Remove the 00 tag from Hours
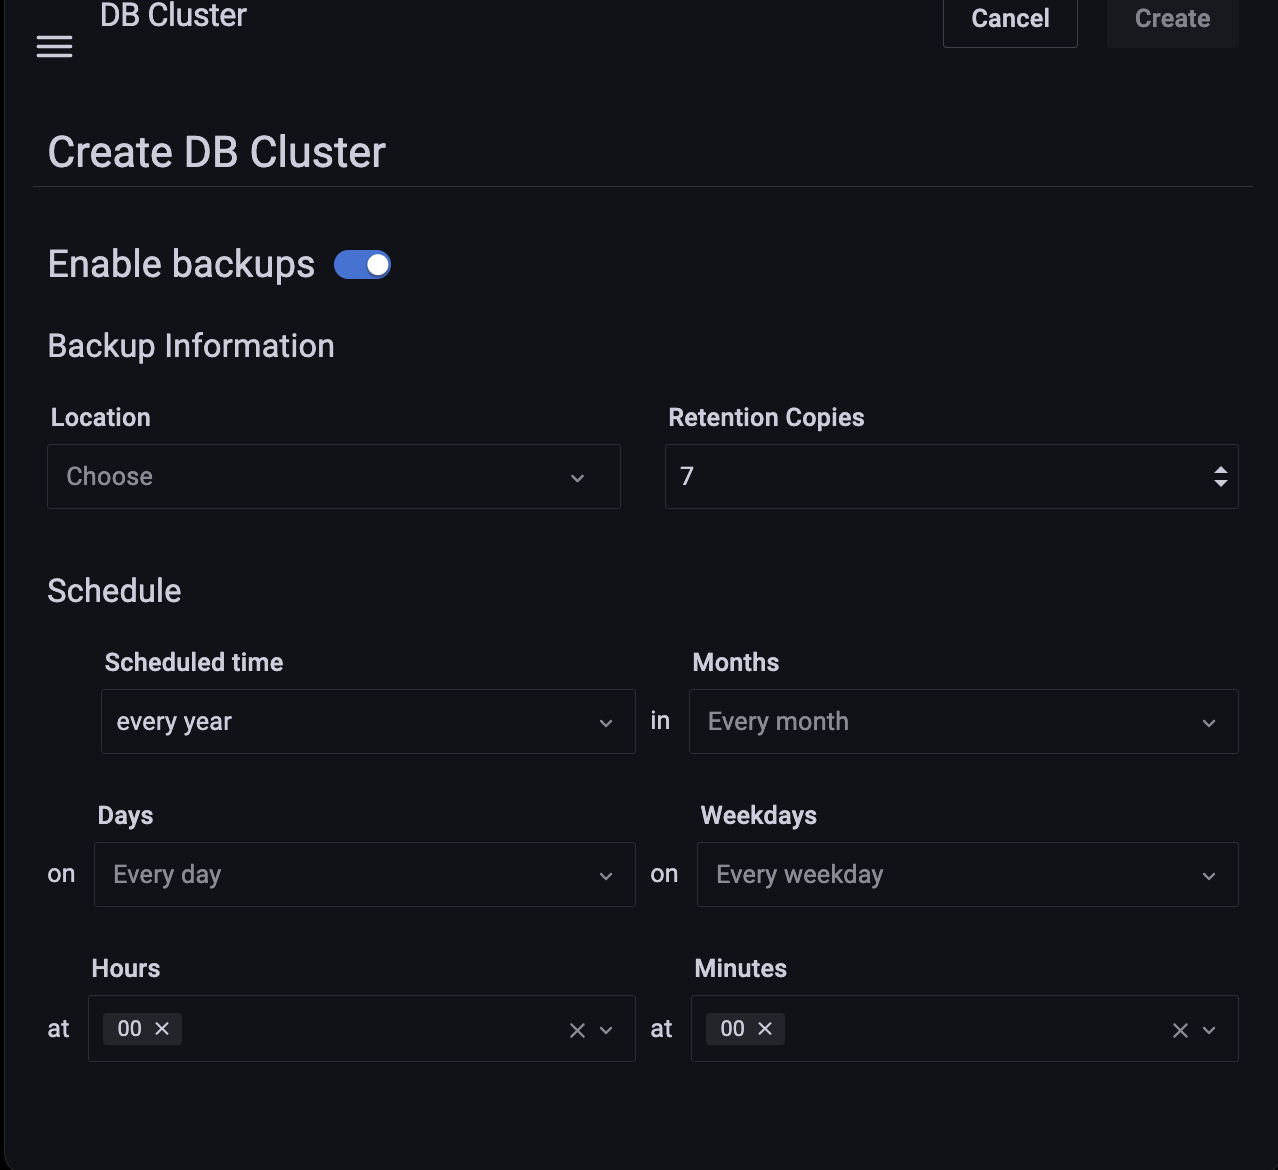Image resolution: width=1278 pixels, height=1170 pixels. coord(162,1028)
